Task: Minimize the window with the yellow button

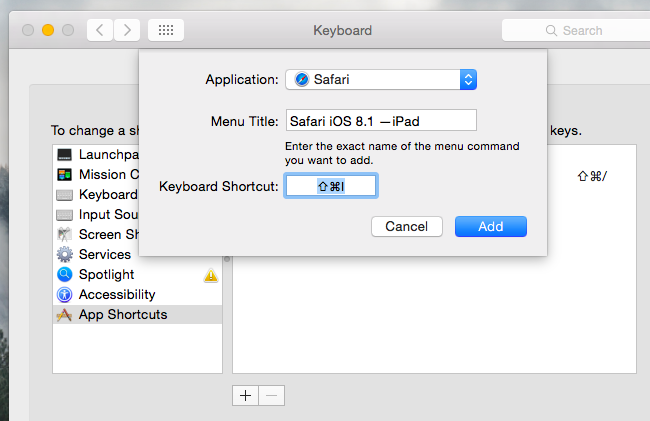Action: (48, 30)
